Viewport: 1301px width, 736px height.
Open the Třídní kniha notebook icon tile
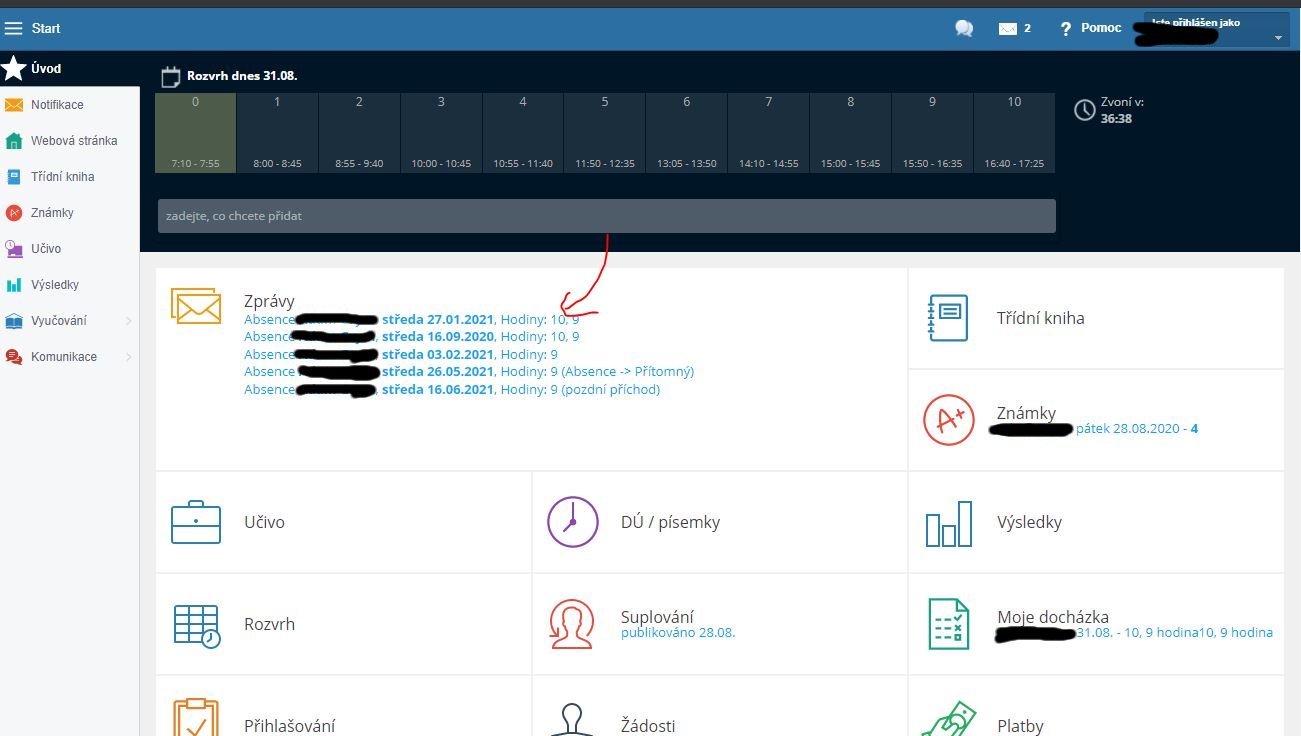point(948,318)
